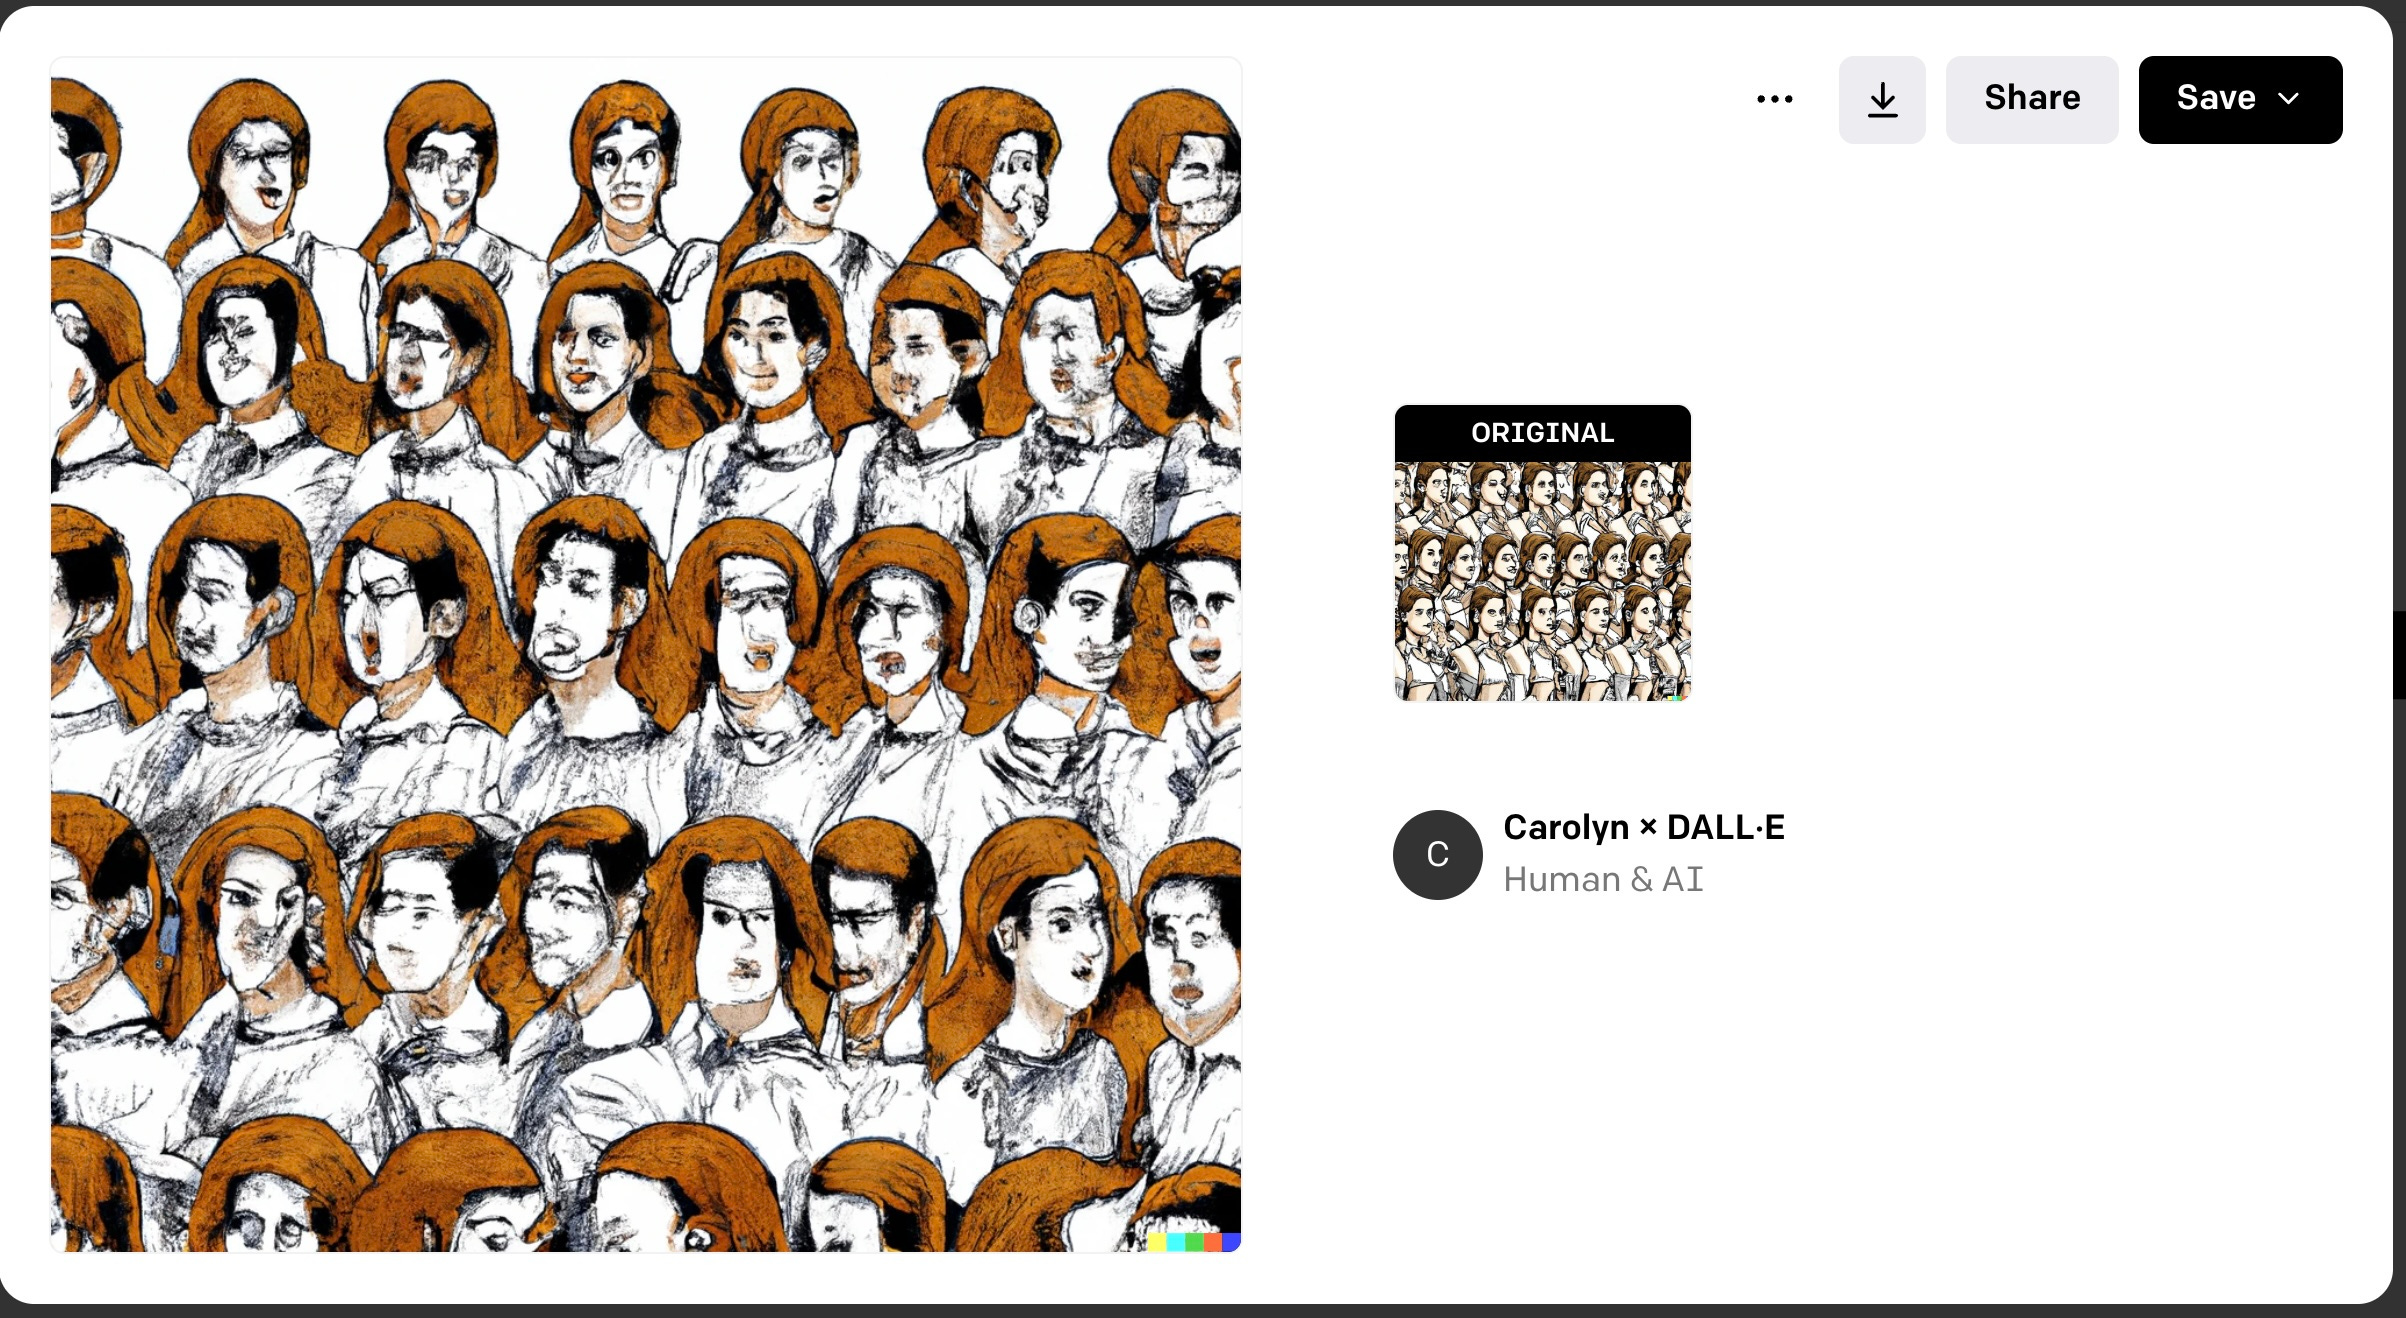Click the dark backdrop below the modal

coord(1200,1311)
